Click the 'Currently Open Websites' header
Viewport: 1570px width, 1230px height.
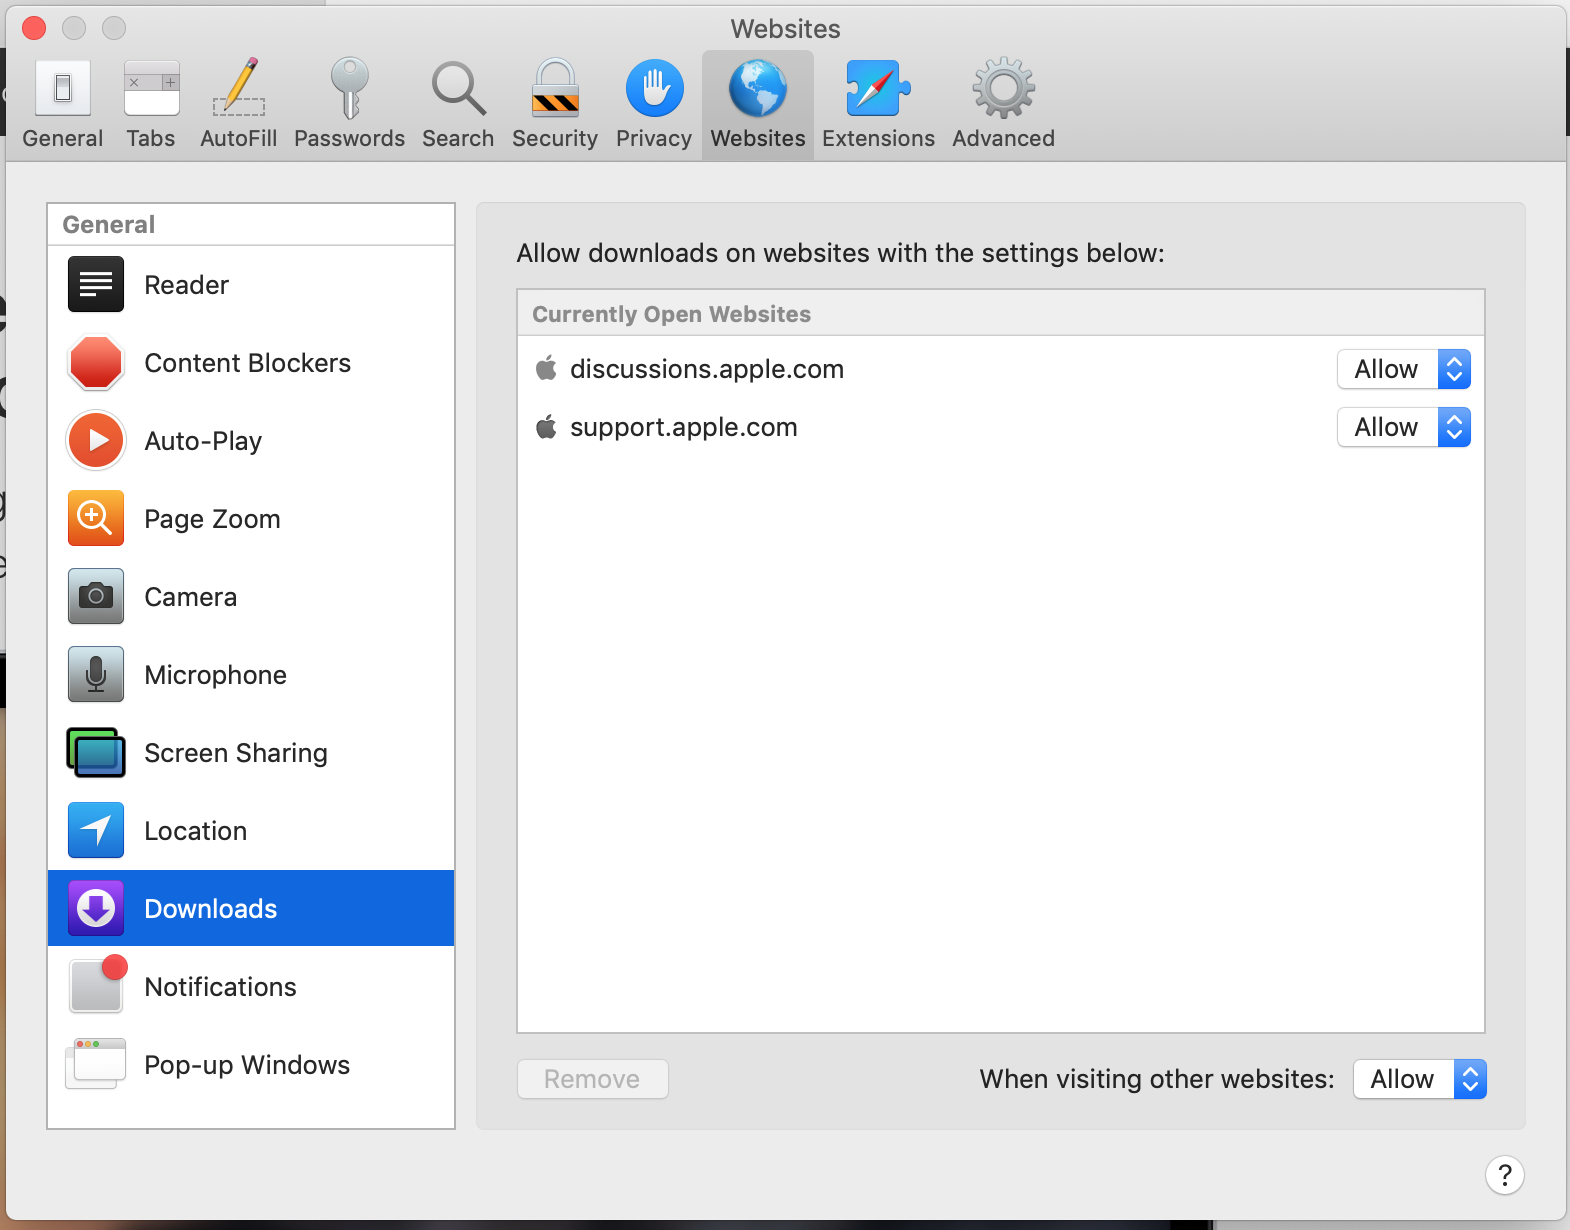(x=672, y=314)
